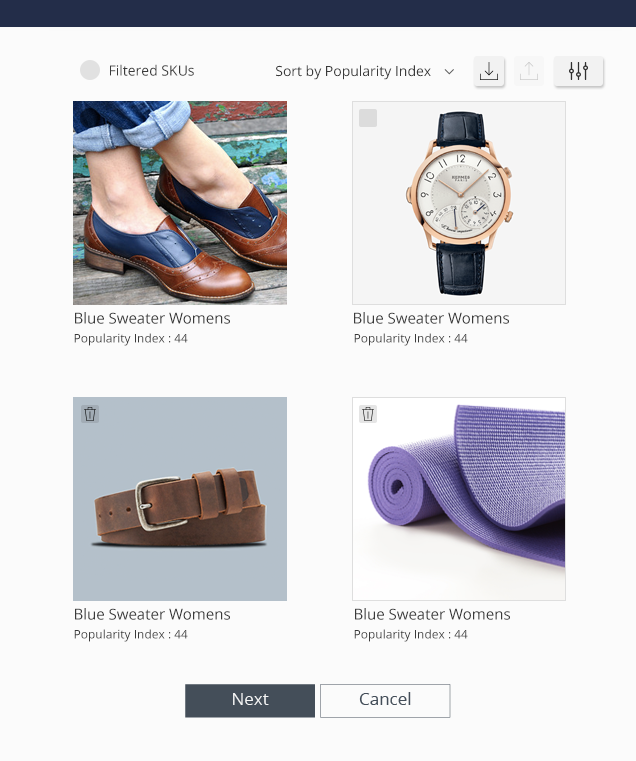Open the title under the yoga mat image
This screenshot has width=636, height=761.
432,614
